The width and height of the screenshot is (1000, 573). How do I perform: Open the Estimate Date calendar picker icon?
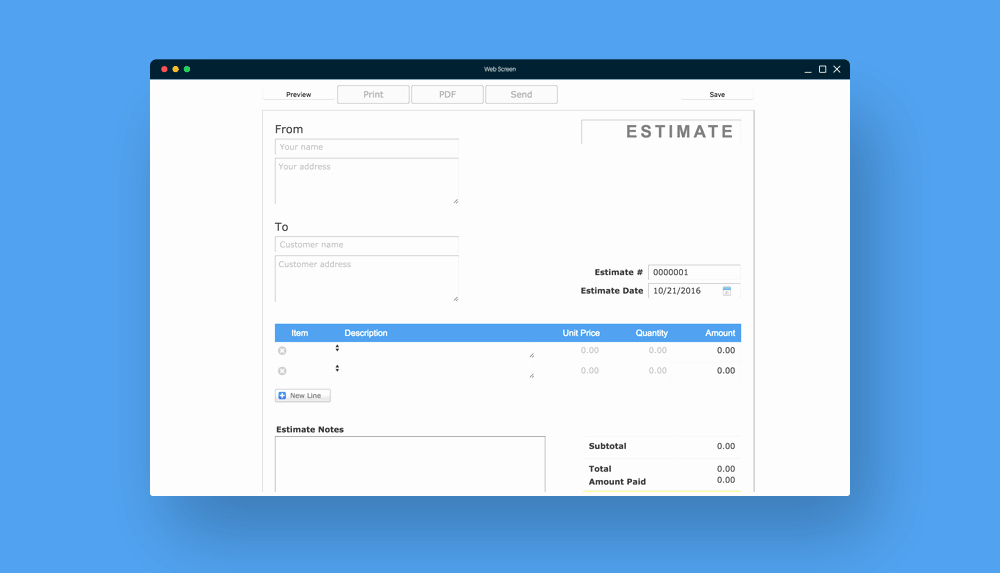726,291
